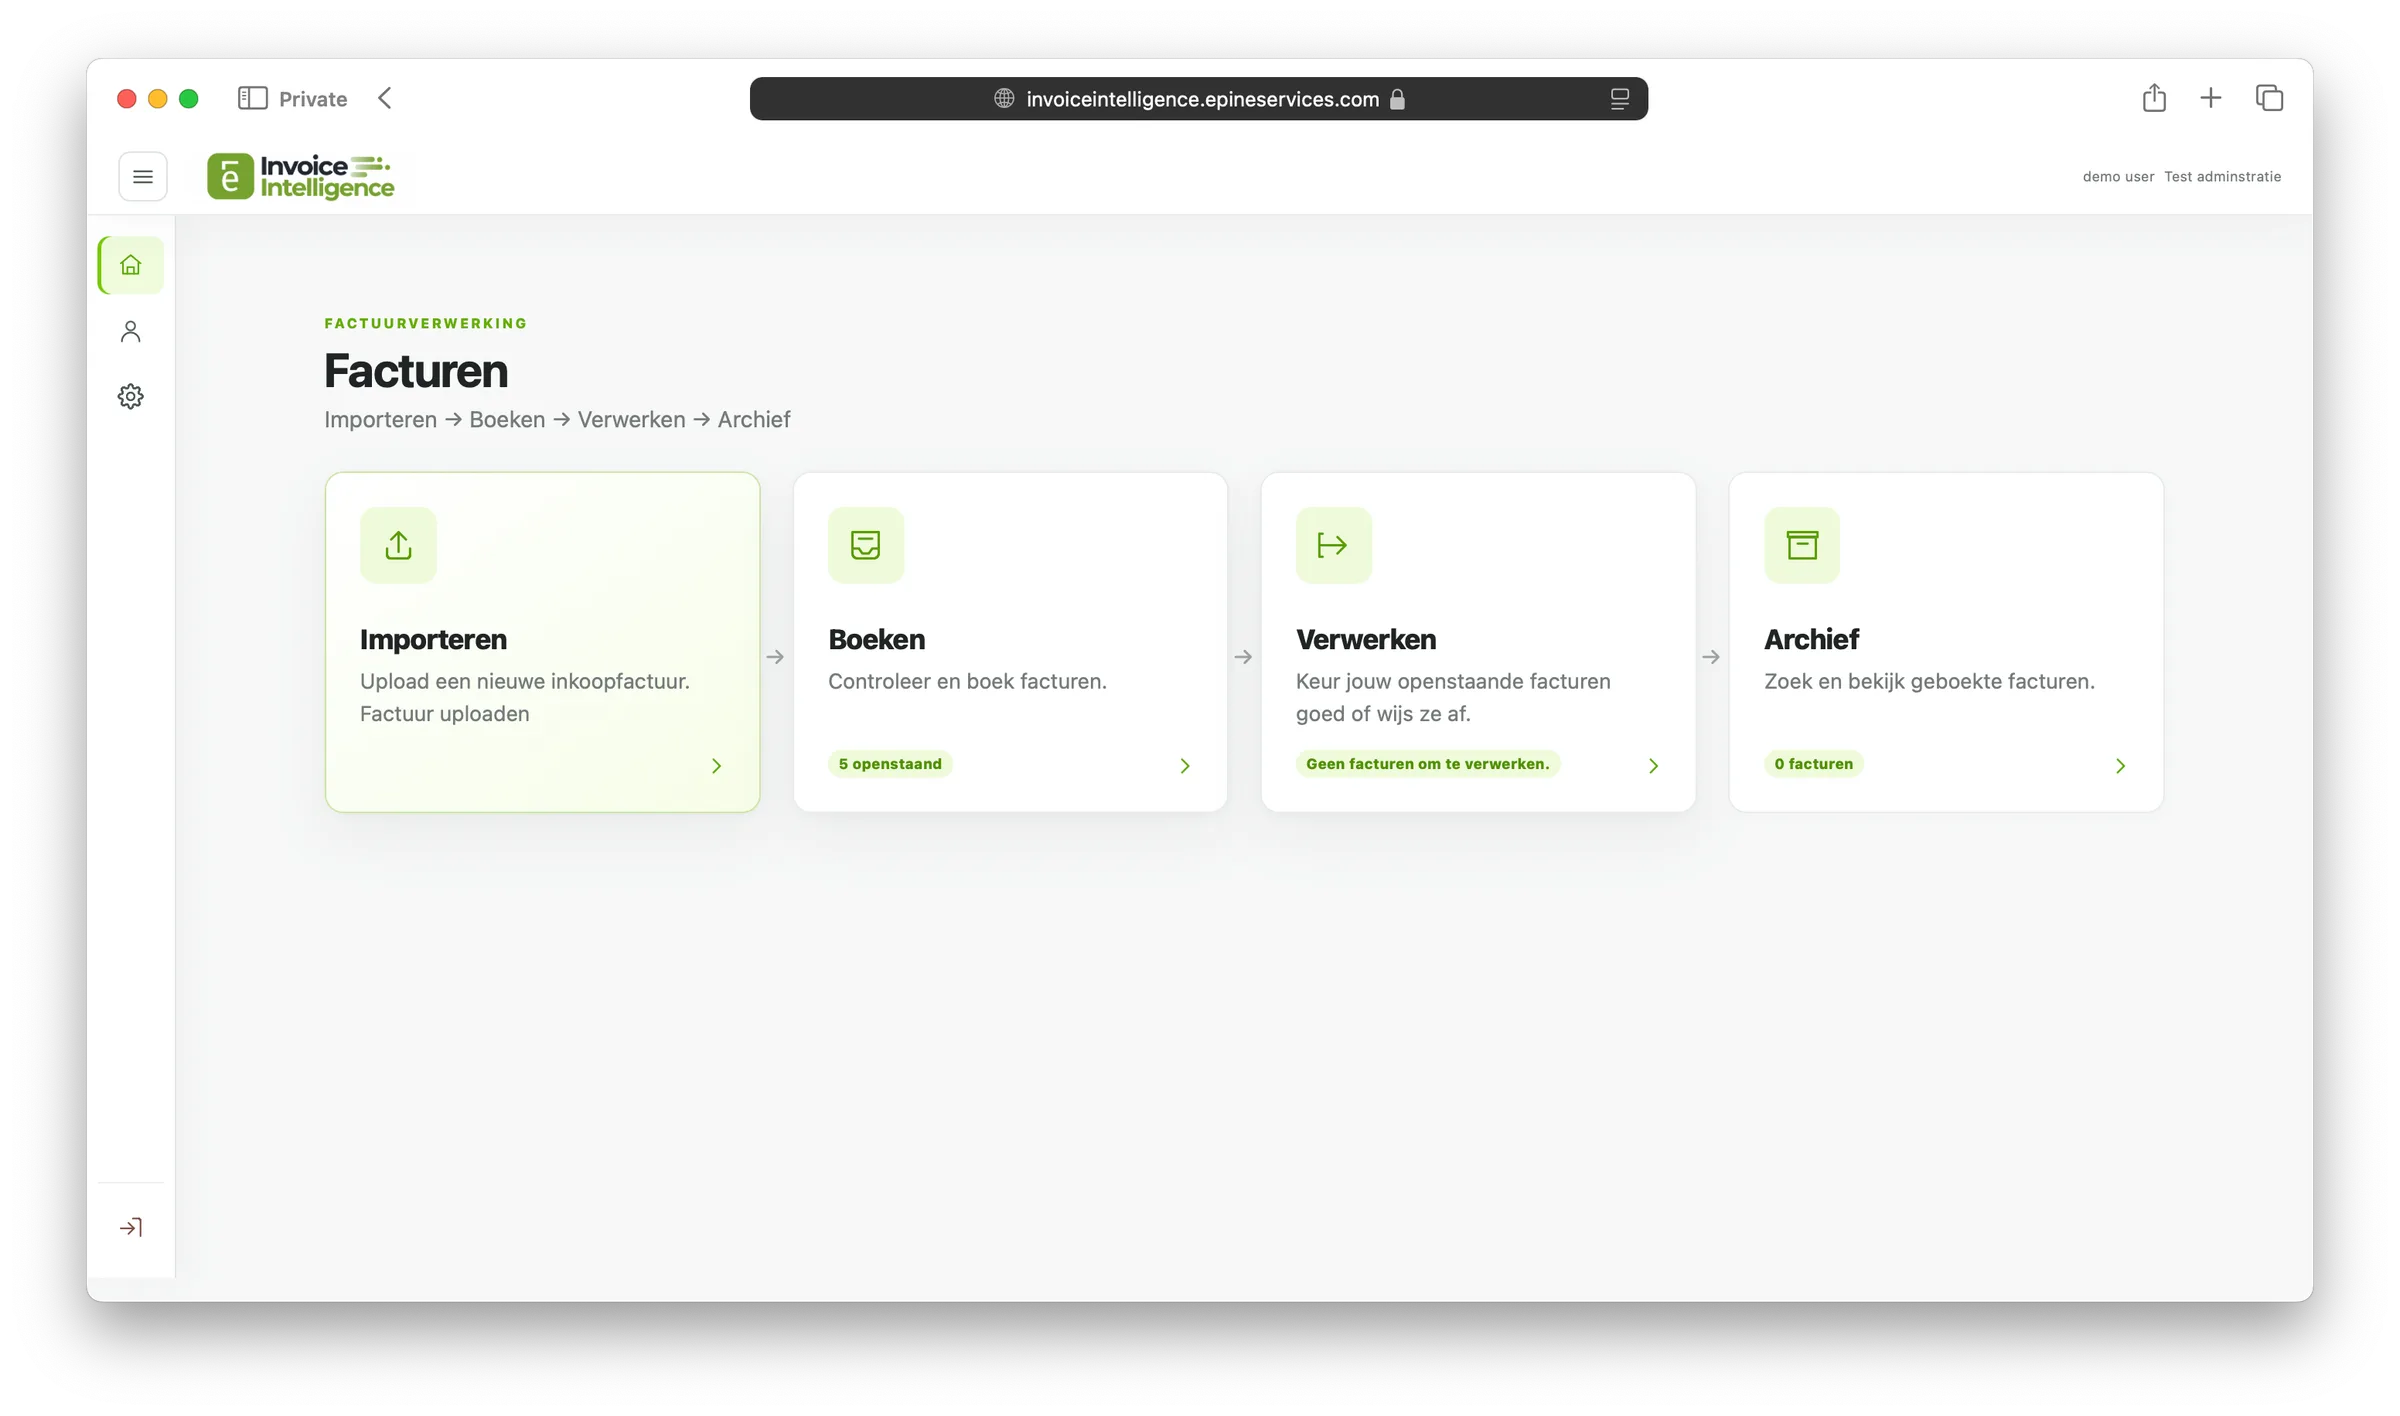Open Archief card chevron

pyautogui.click(x=2120, y=766)
